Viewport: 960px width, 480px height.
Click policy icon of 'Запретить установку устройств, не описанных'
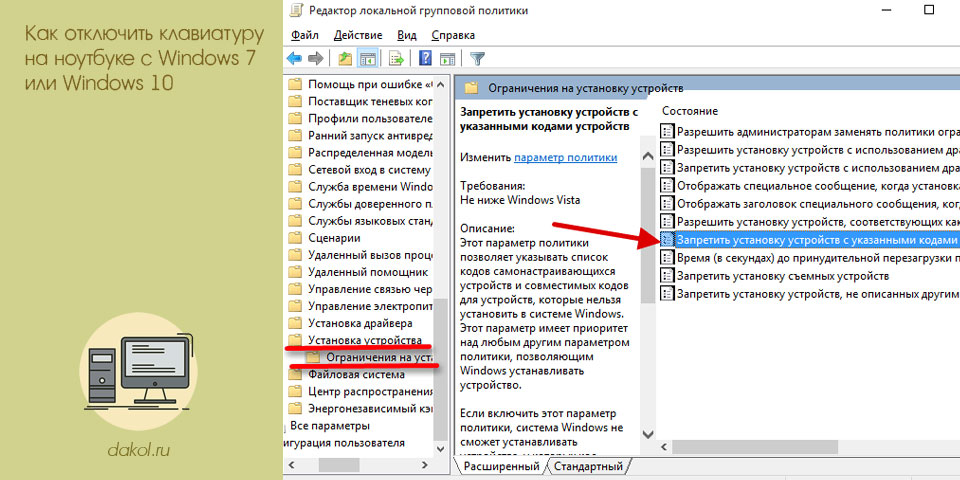(x=667, y=293)
